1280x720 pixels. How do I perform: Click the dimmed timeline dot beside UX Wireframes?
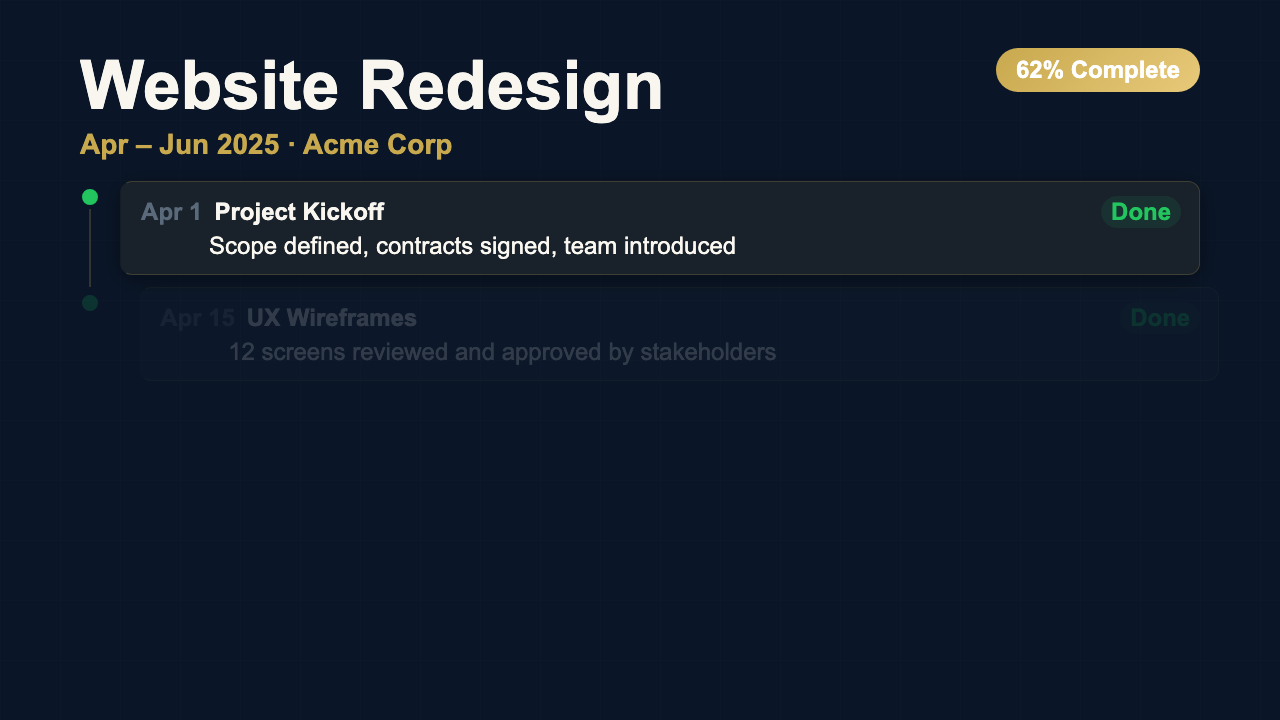[x=89, y=303]
